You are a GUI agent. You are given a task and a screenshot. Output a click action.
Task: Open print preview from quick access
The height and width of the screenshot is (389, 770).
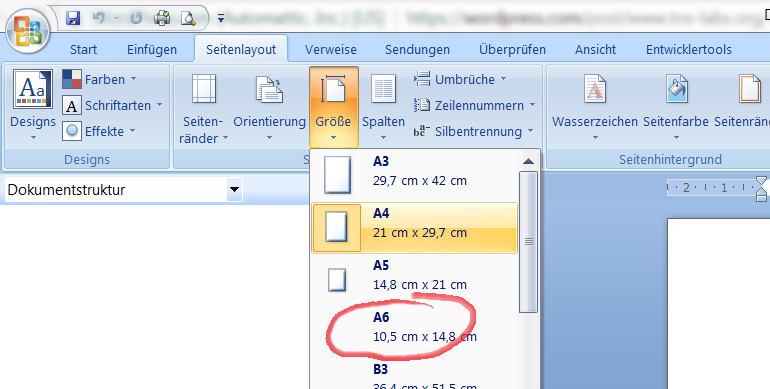tap(188, 18)
